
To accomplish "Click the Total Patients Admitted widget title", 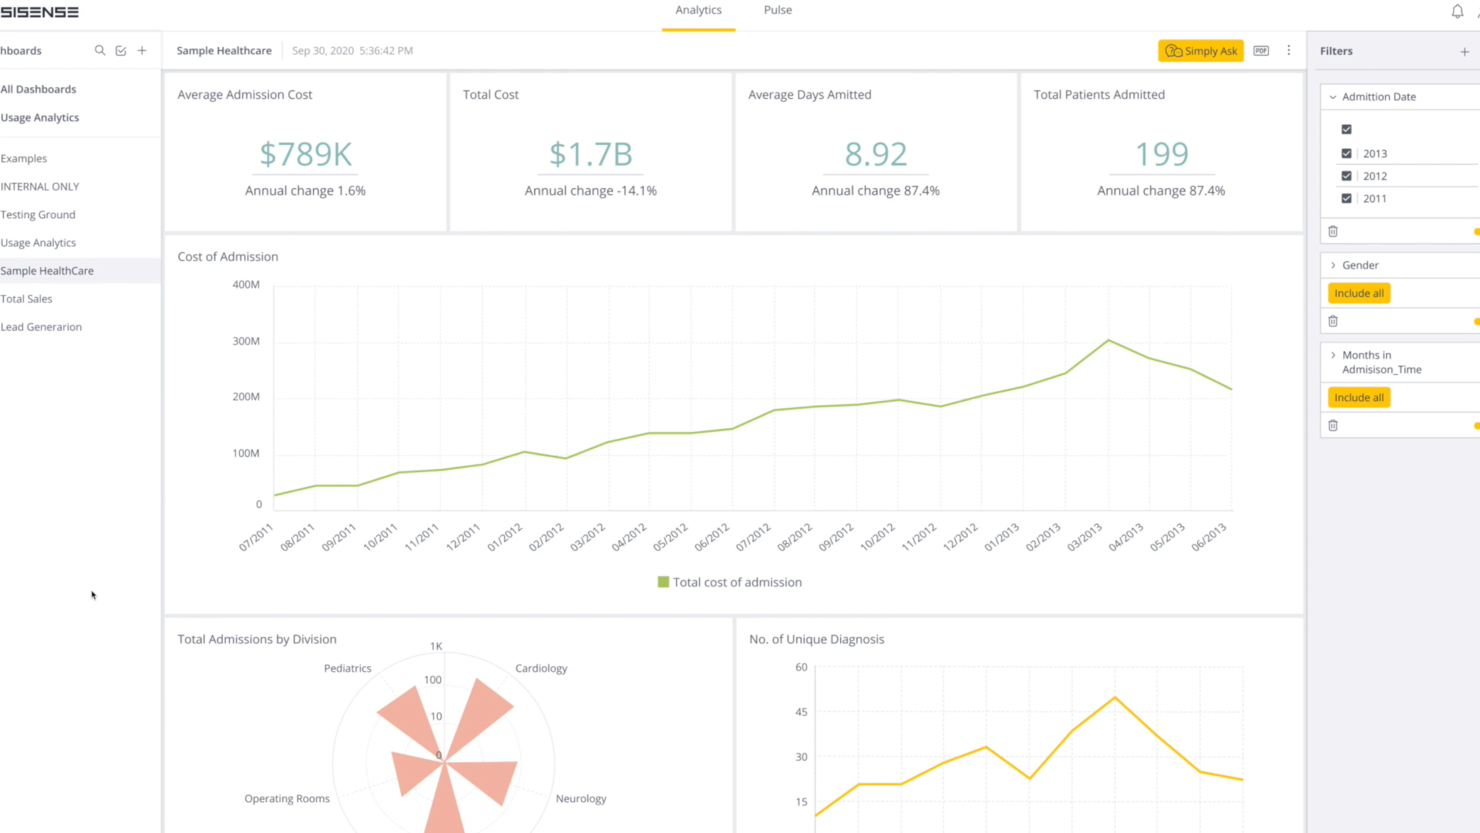I will point(1099,94).
